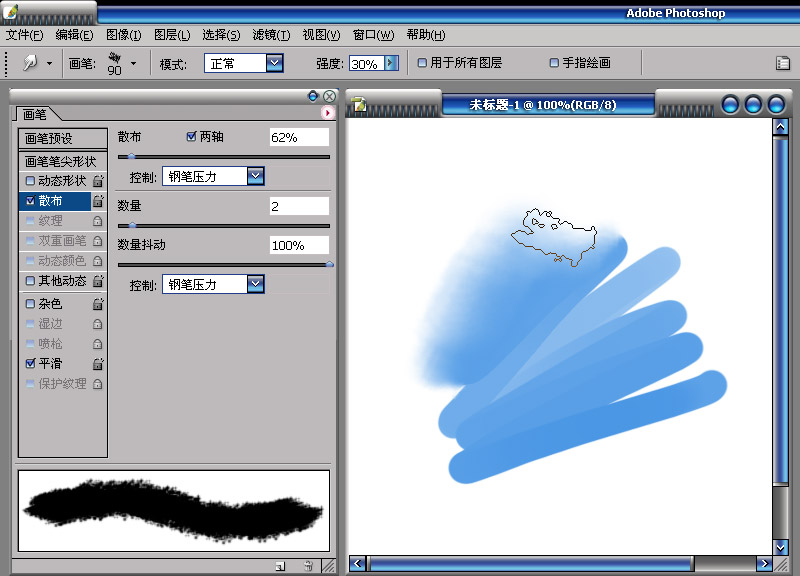Create new brush icon at palette bottom
Viewport: 800px width, 576px height.
pyautogui.click(x=280, y=566)
